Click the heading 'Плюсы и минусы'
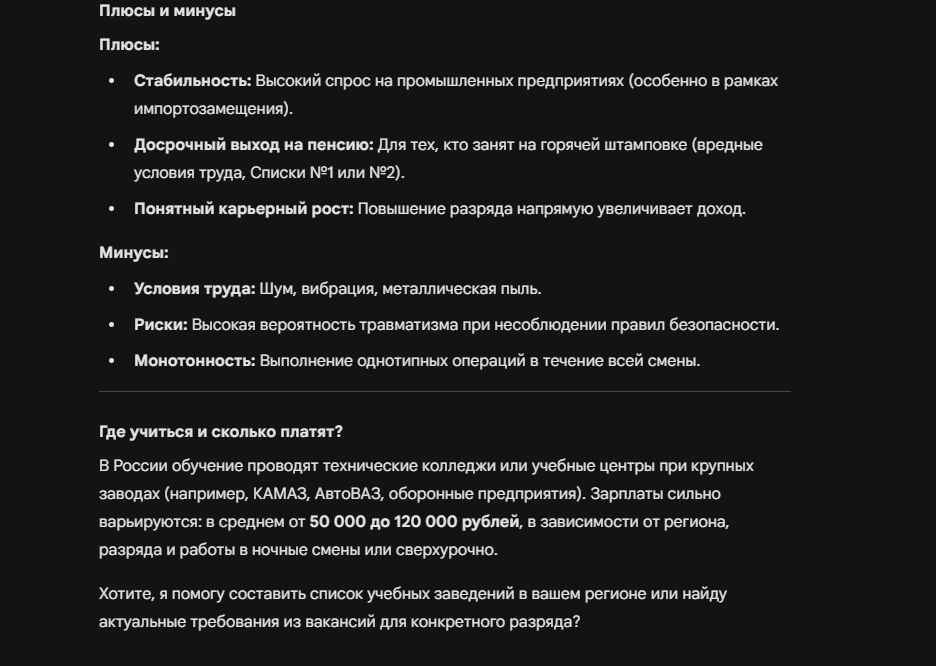Viewport: 936px width, 666px height. pyautogui.click(x=167, y=11)
